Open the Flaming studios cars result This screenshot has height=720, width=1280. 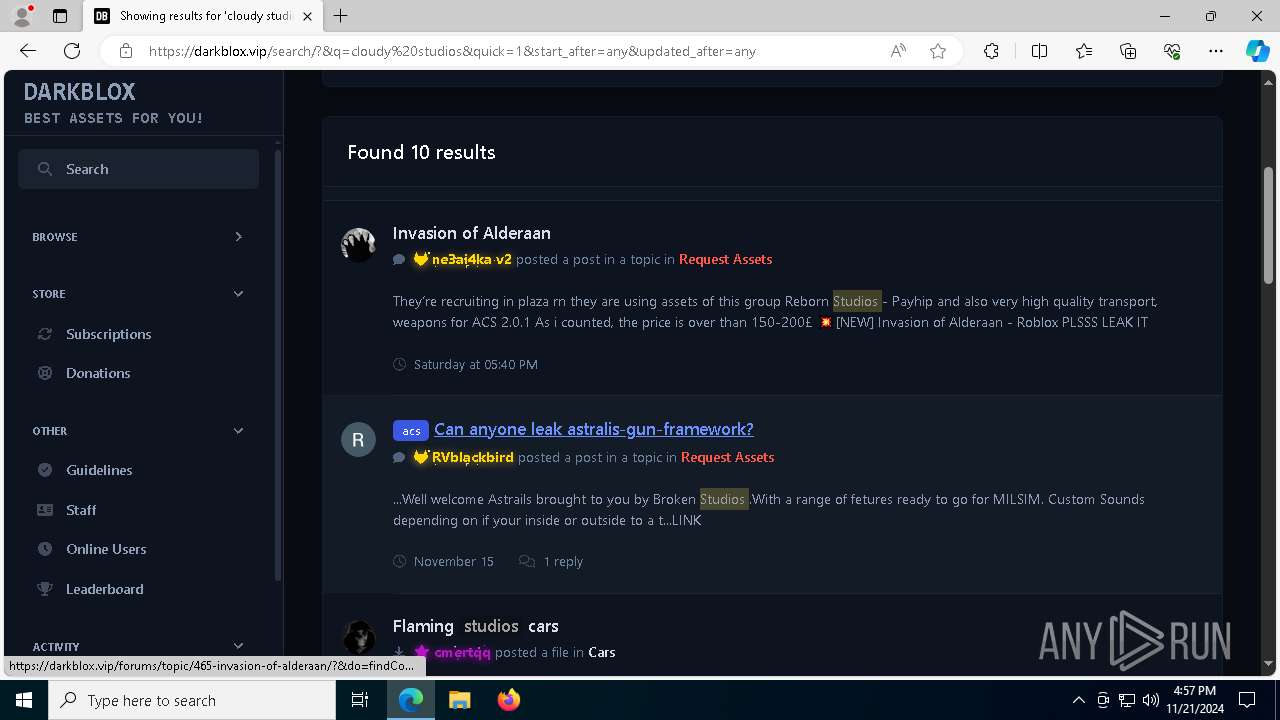[476, 626]
